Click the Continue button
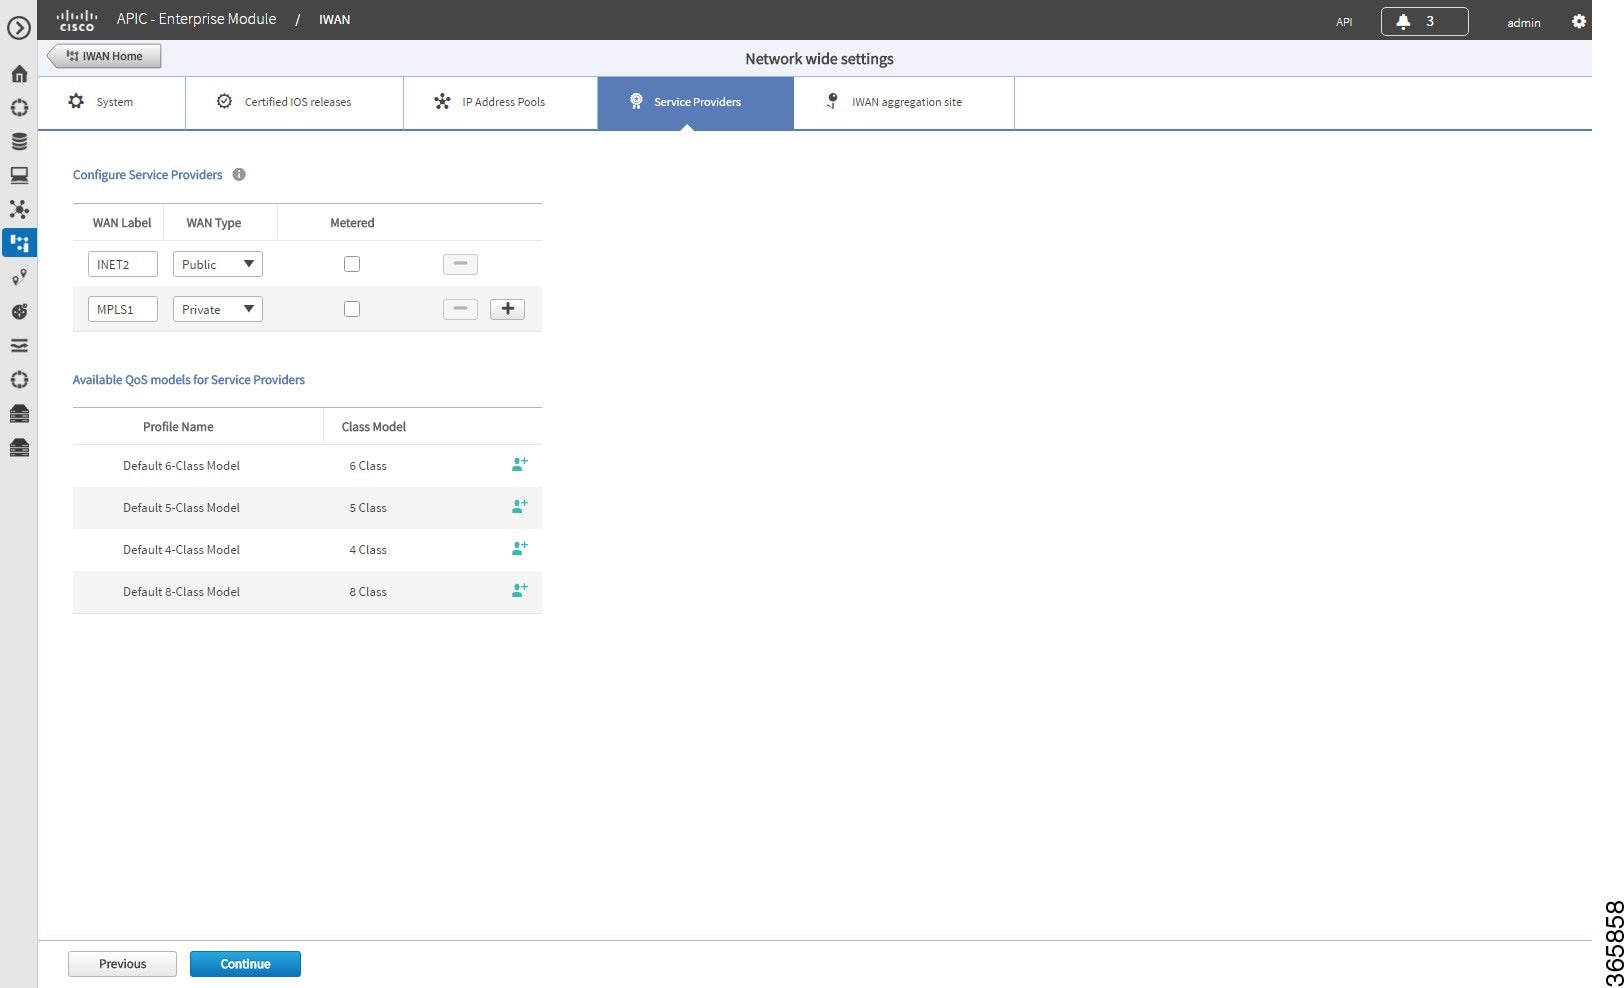 point(245,964)
